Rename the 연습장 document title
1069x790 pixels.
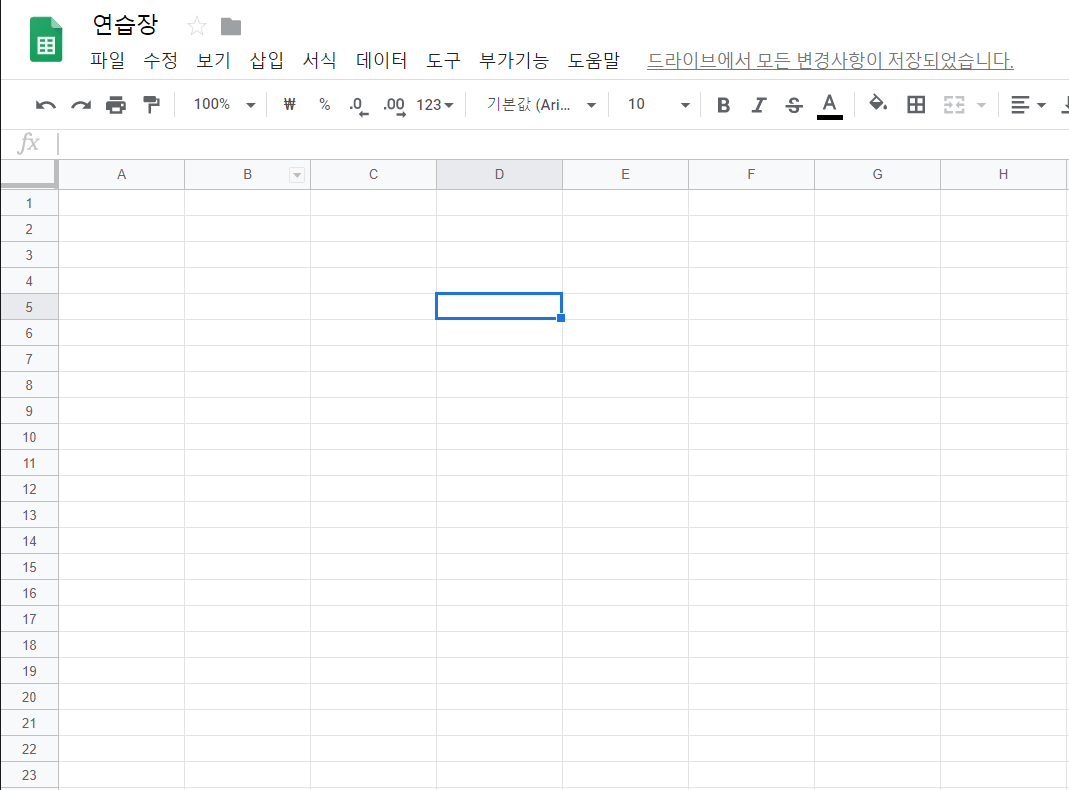tap(125, 25)
